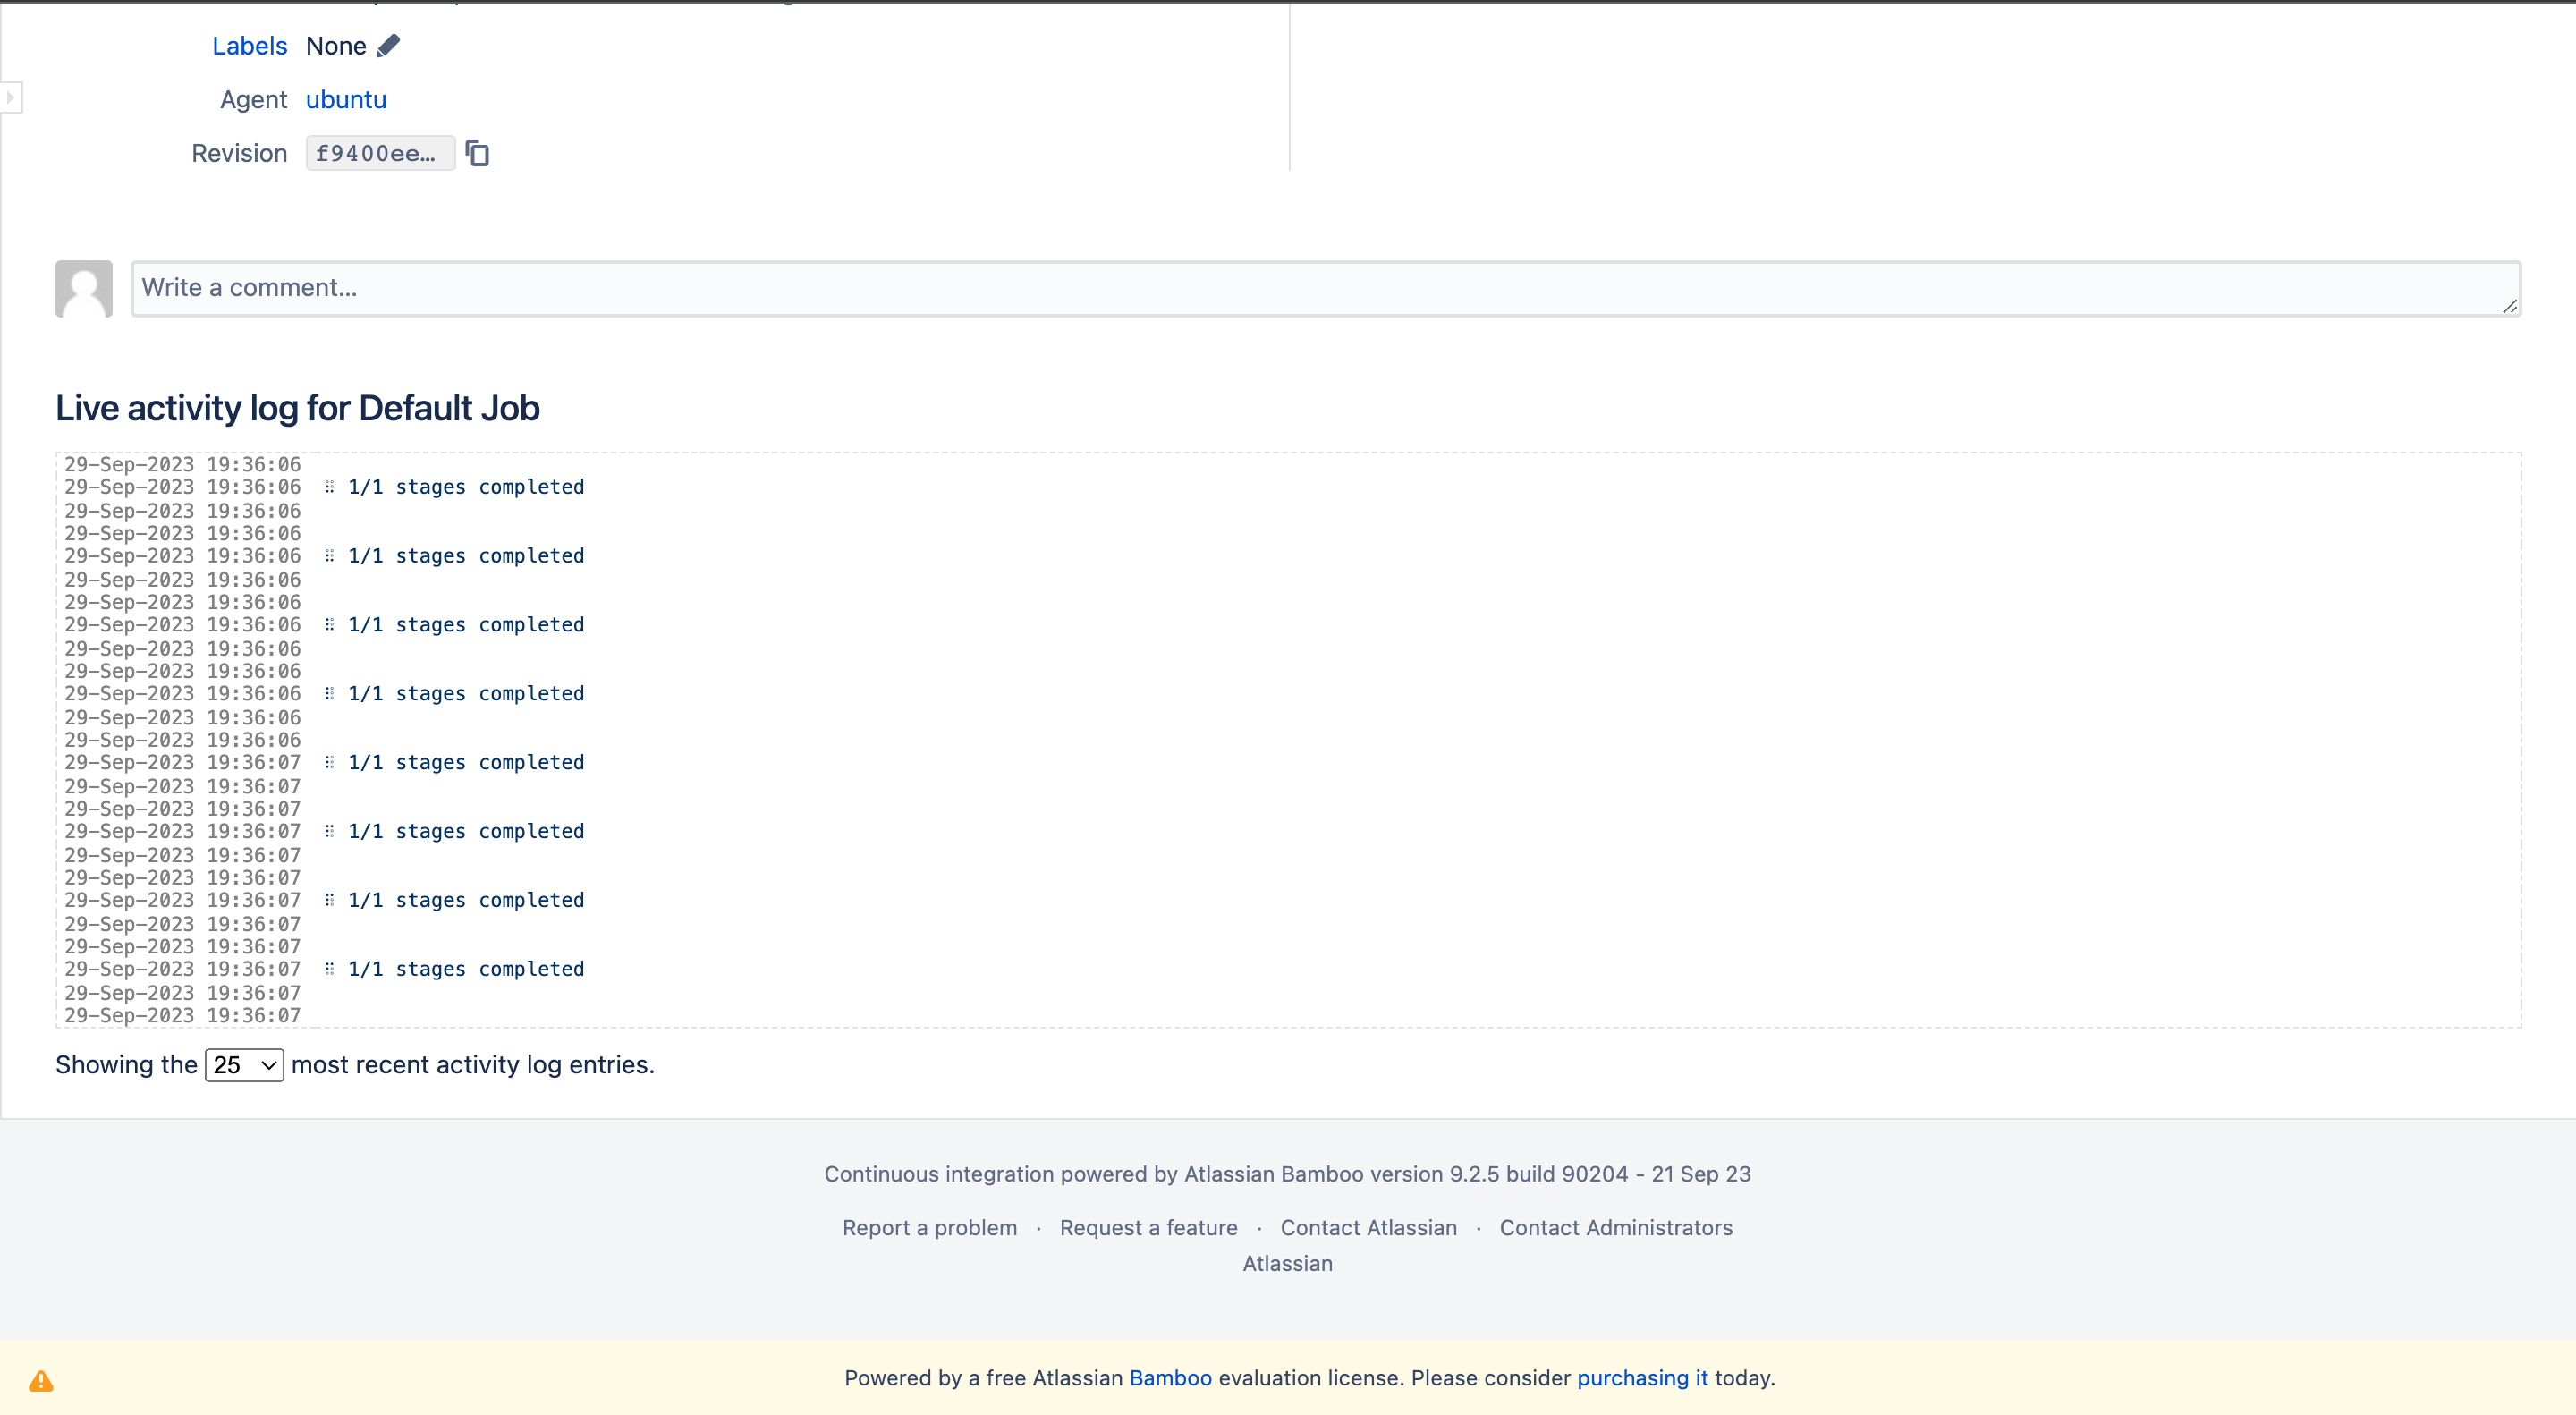Click the Report a problem footer link
Screen dimensions: 2576x1415
[x=929, y=1228]
